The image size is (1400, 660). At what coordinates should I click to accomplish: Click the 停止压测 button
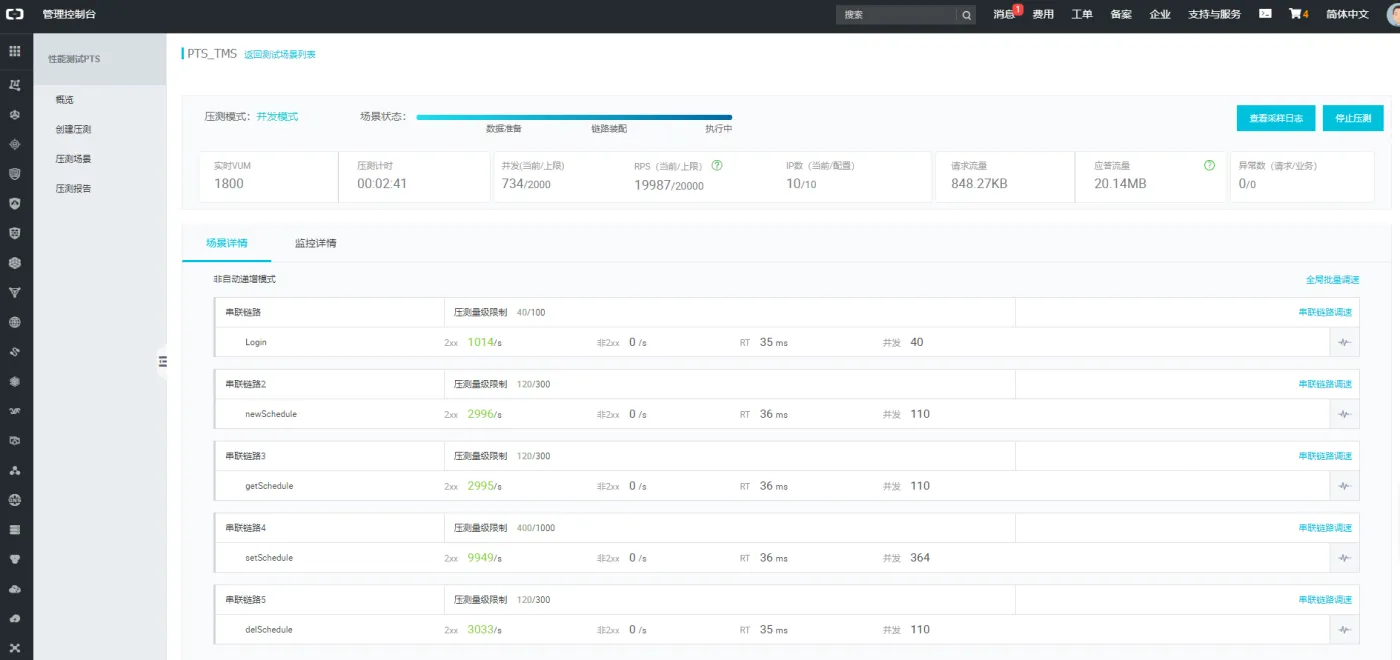[x=1353, y=118]
